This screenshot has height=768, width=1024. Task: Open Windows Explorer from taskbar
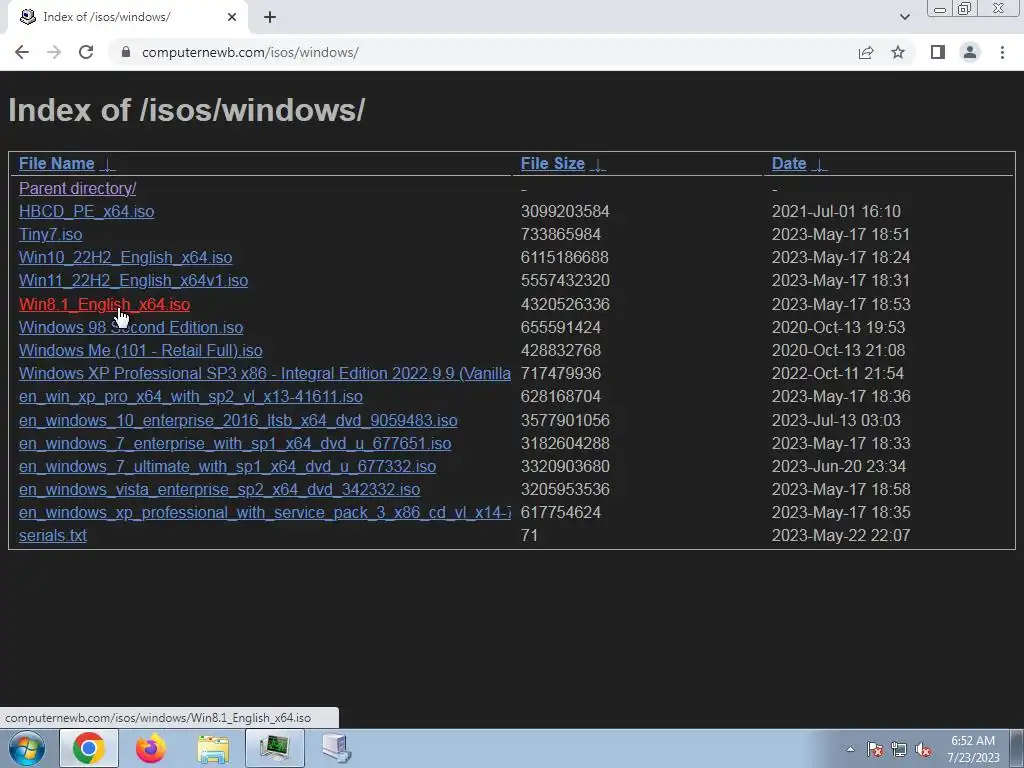pos(213,749)
